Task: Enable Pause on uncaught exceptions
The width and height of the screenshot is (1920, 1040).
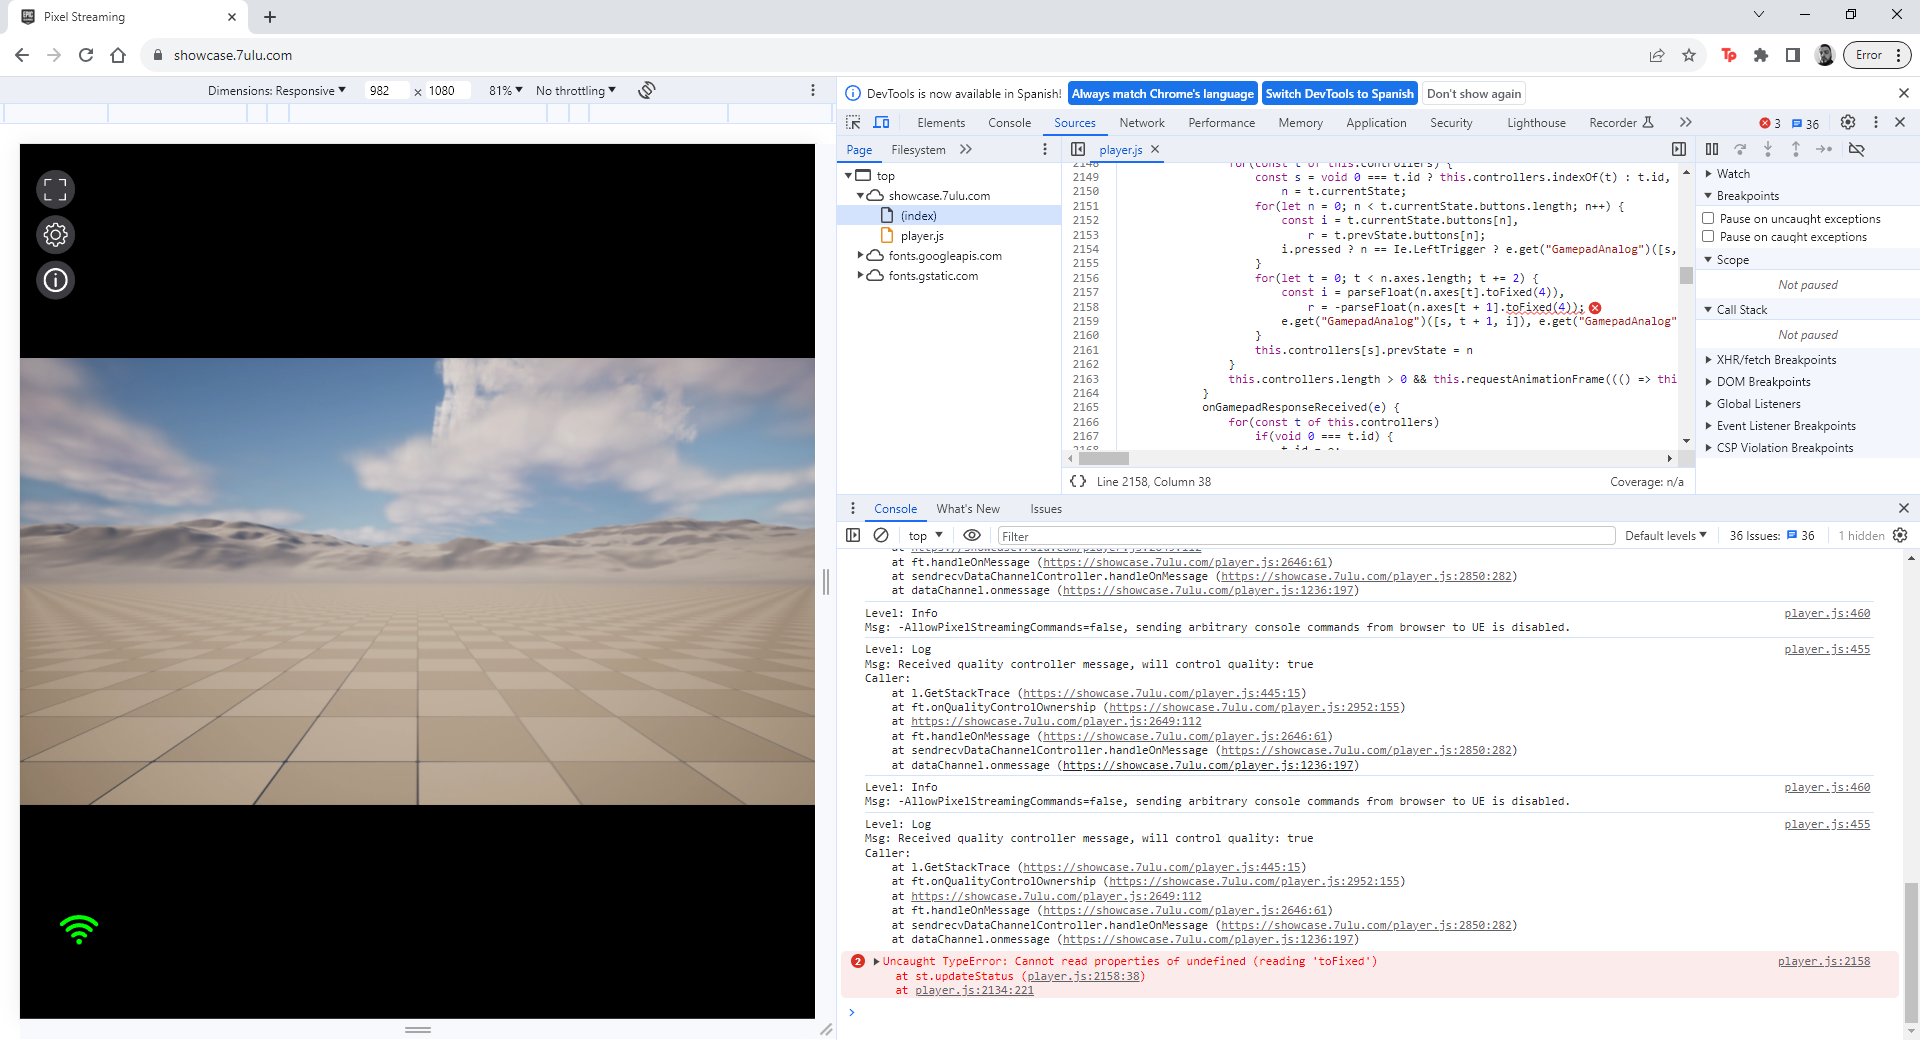Action: click(x=1710, y=218)
